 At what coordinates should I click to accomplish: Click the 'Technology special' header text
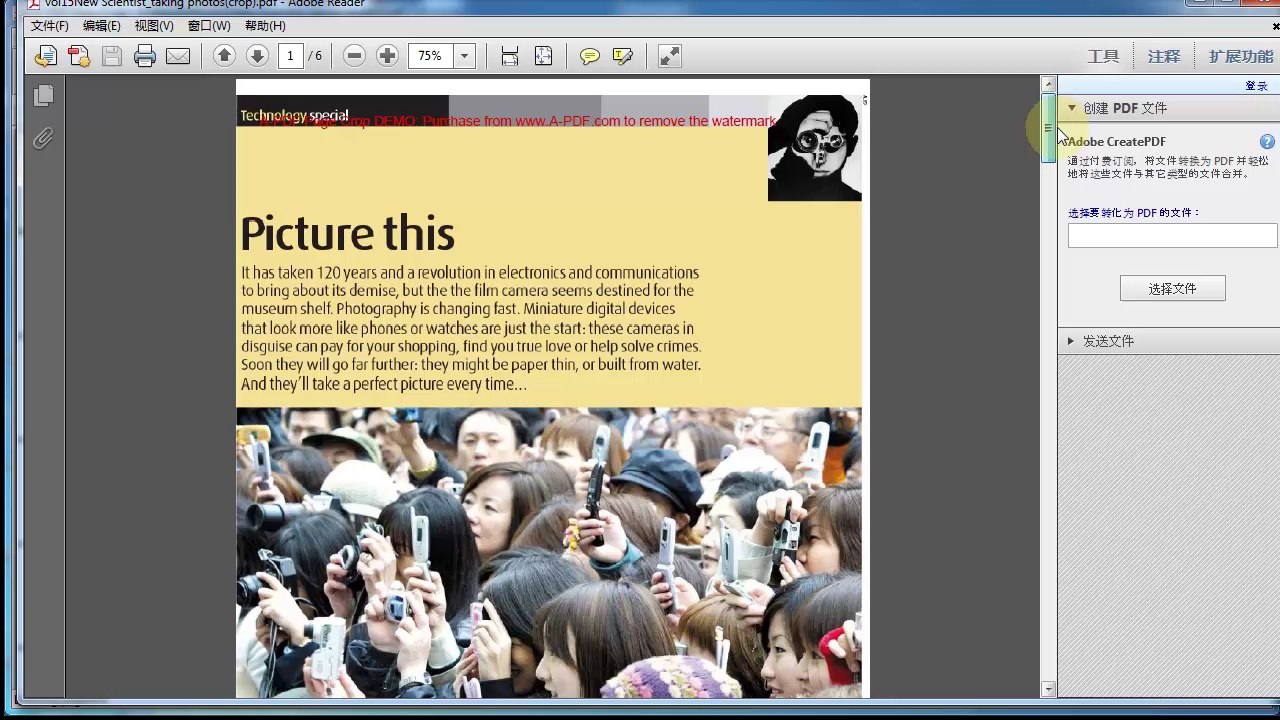(x=294, y=116)
